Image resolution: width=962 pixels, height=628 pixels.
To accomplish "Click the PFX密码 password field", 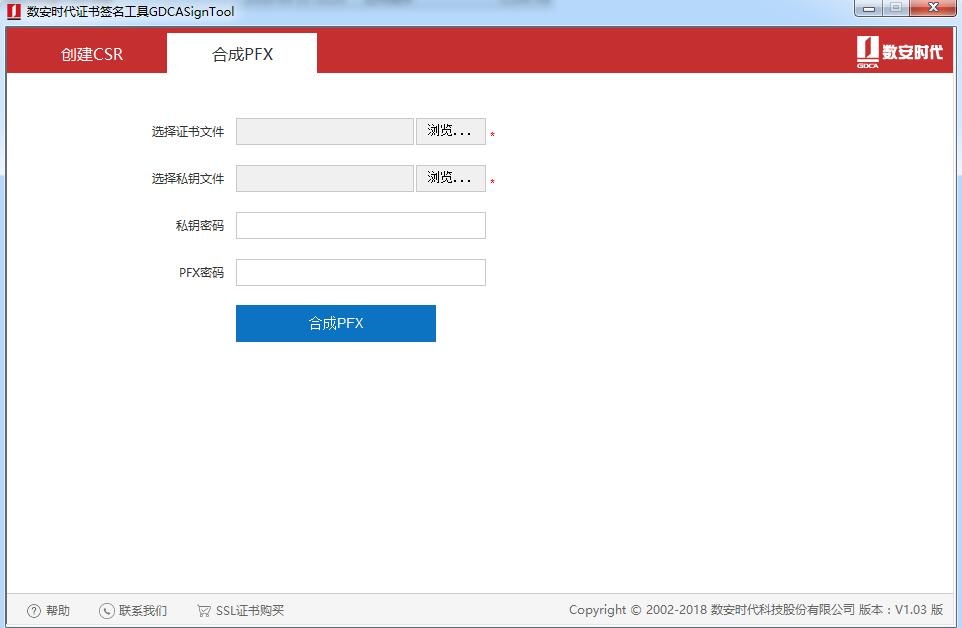I will [360, 272].
